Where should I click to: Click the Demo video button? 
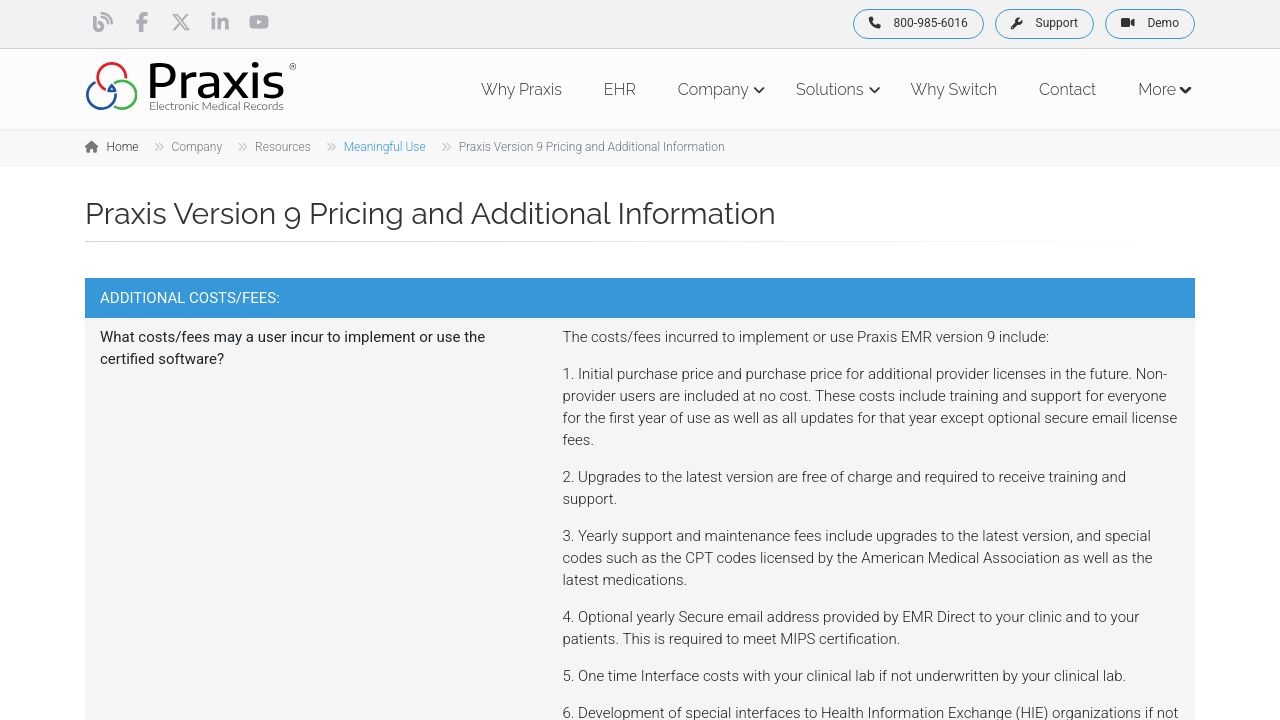tap(1149, 24)
